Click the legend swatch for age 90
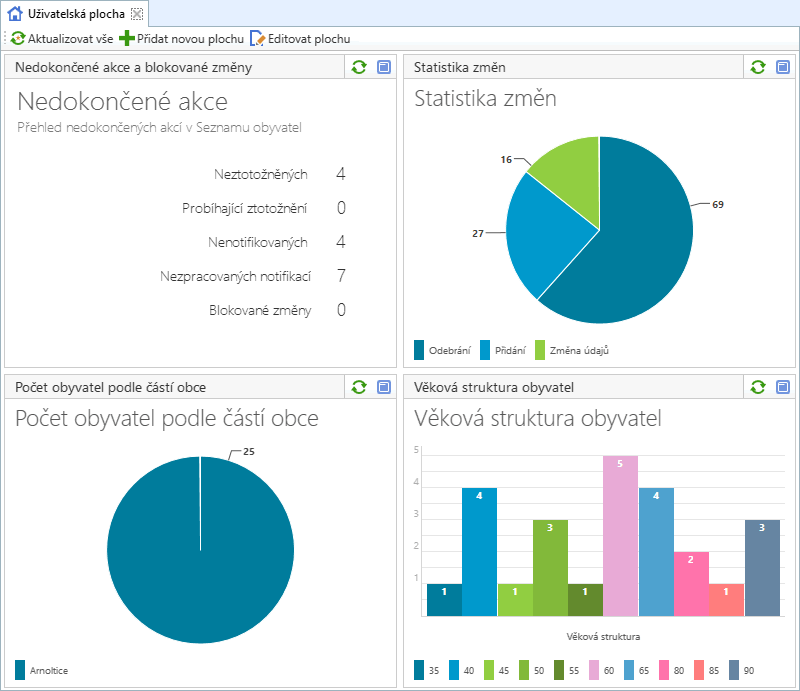Screen dimensions: 800x691 (735, 669)
